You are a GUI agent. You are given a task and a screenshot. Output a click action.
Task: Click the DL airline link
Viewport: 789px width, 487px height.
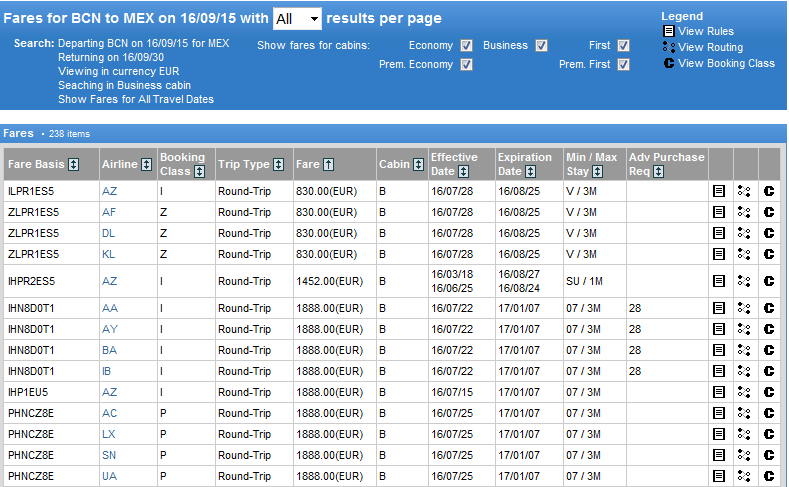(109, 233)
